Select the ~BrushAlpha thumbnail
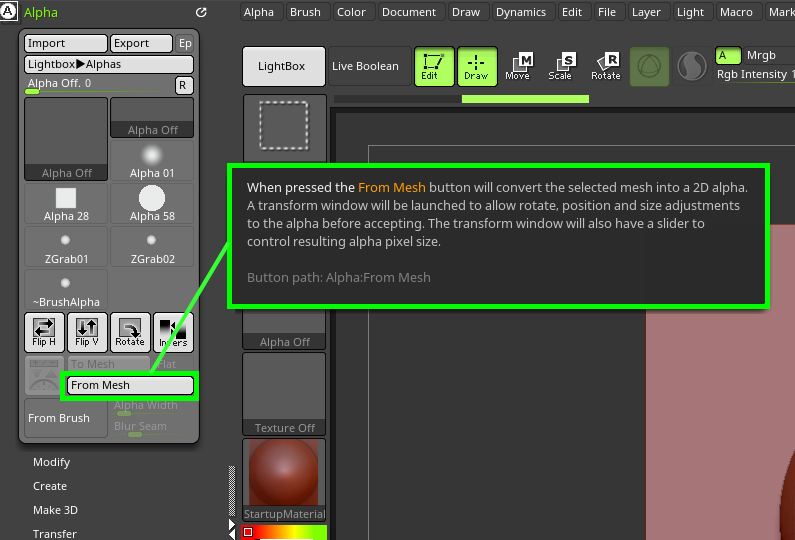 coord(66,290)
